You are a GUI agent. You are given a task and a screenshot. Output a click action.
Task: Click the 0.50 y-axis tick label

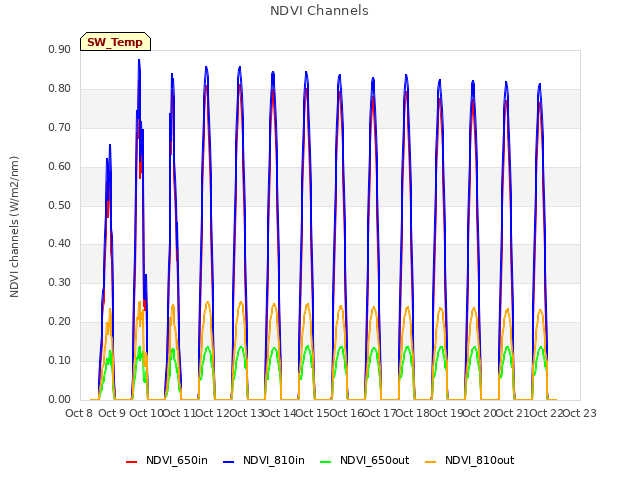tap(60, 205)
